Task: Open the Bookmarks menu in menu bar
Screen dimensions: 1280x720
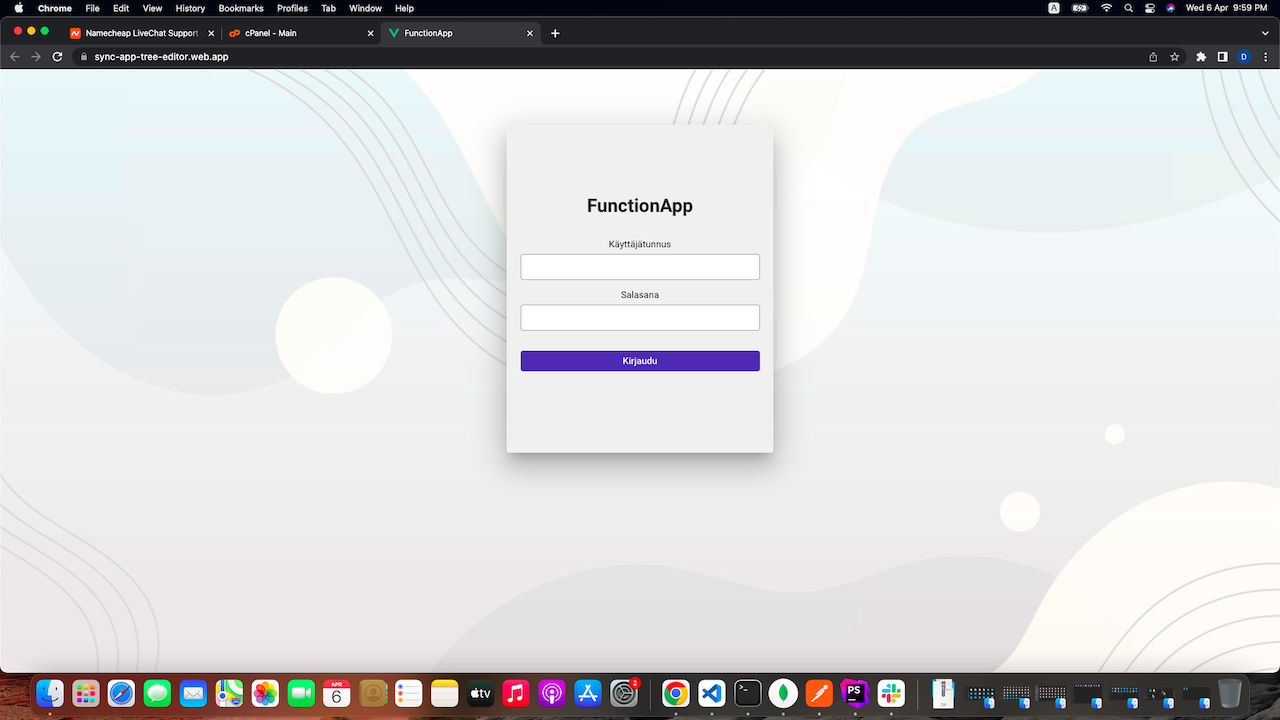Action: pyautogui.click(x=241, y=8)
